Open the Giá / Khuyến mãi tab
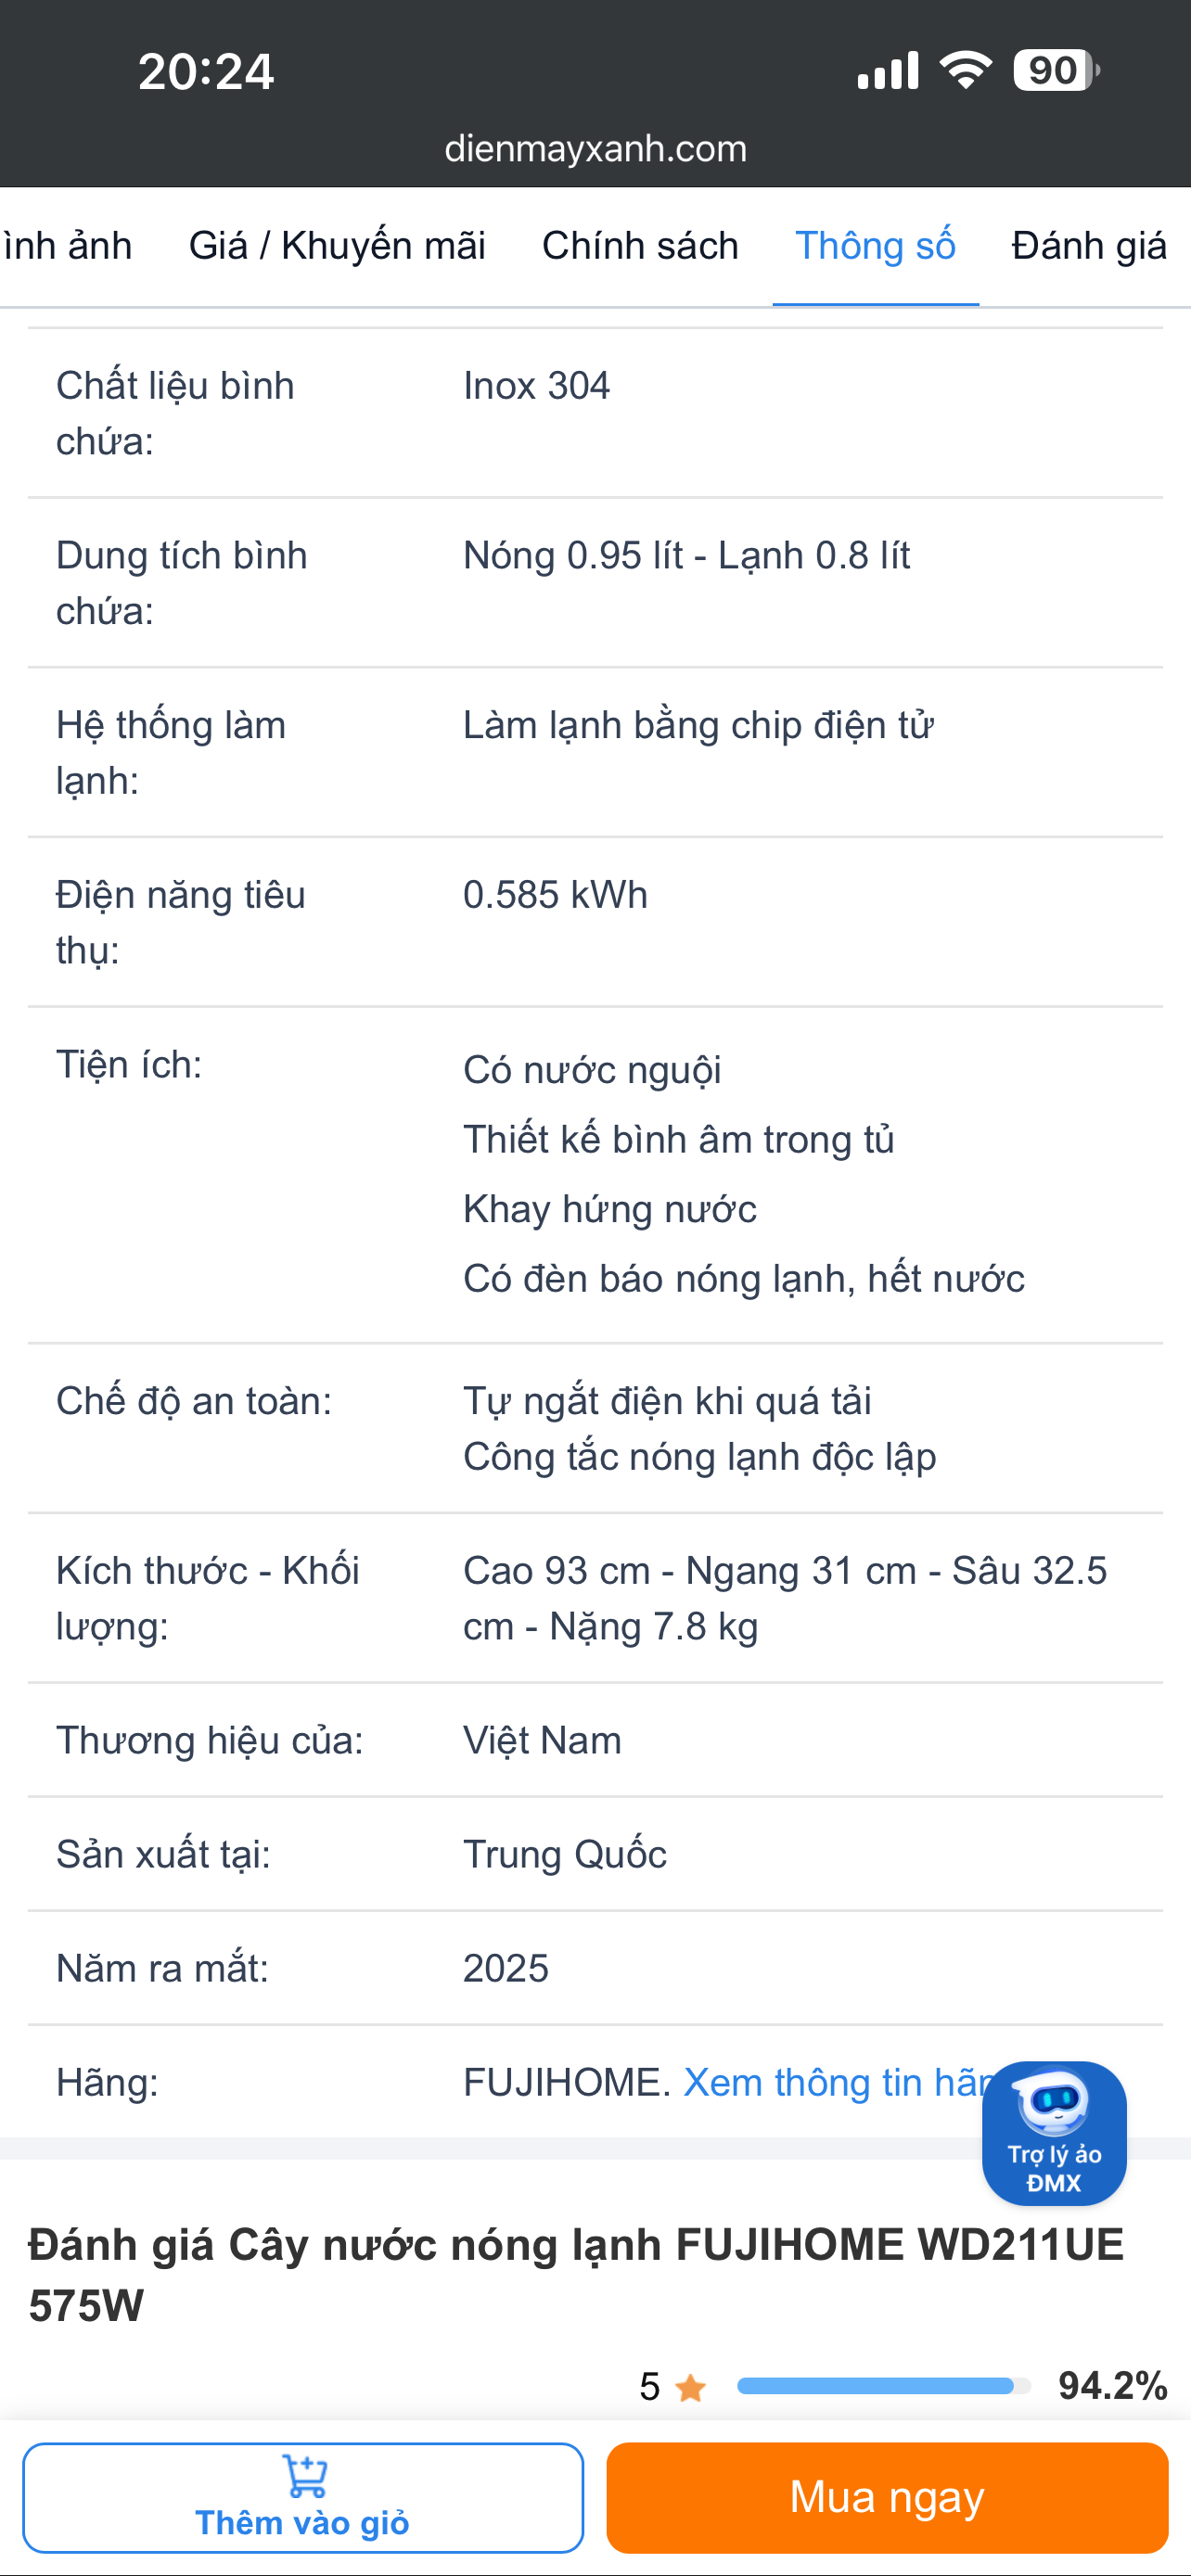Screen dimensions: 1191x2576 click(337, 246)
